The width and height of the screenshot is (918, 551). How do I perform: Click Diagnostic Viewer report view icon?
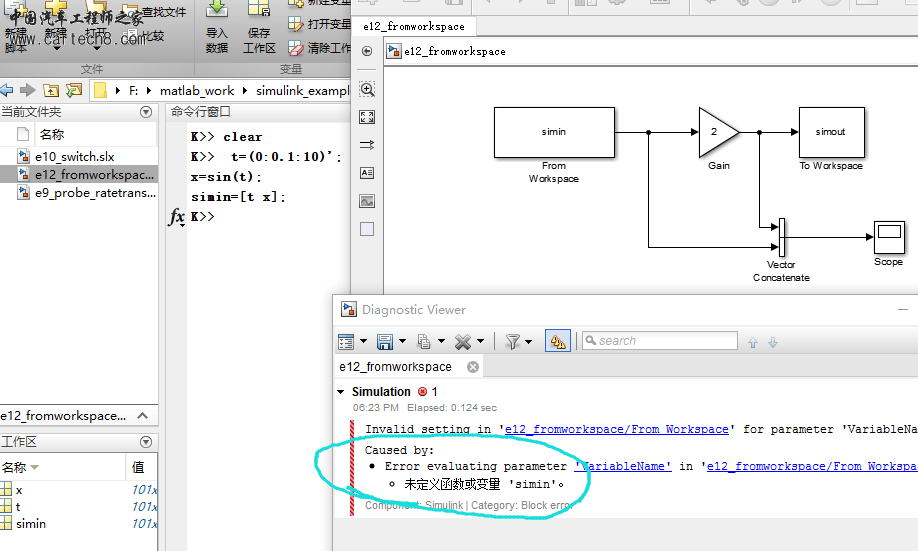[x=346, y=341]
